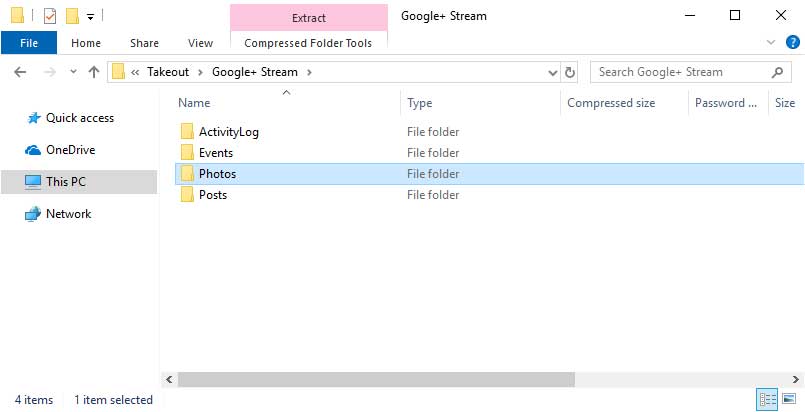
Task: Click the window folder icon in title bar
Action: [x=17, y=16]
